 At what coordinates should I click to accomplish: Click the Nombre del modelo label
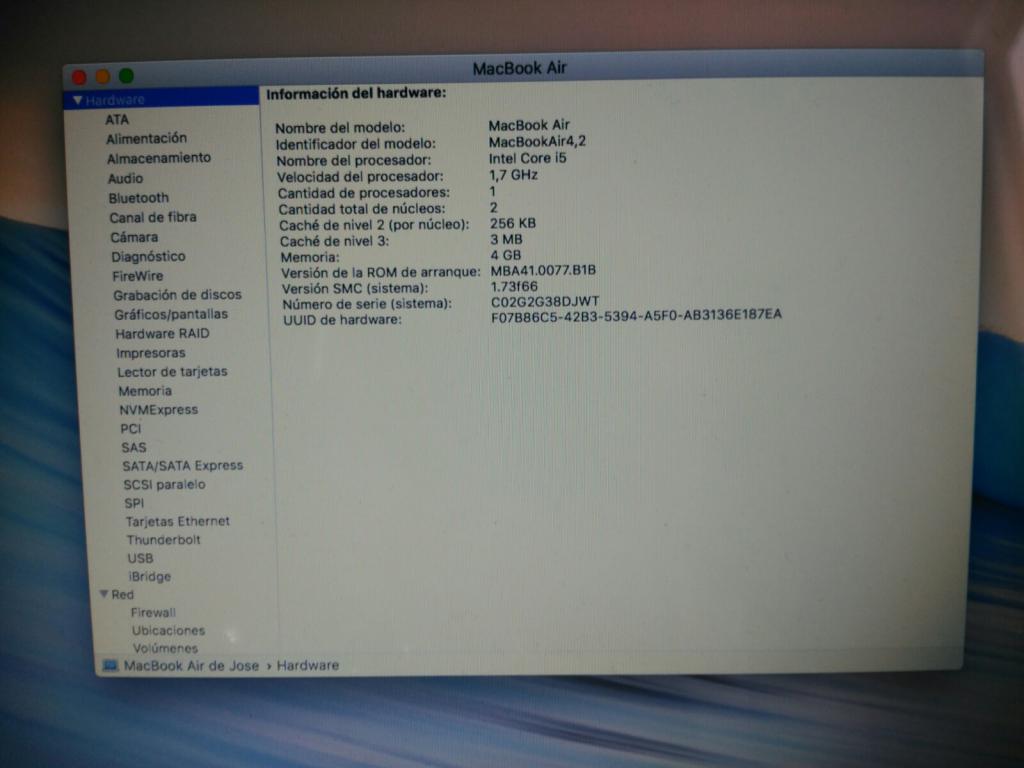pos(340,128)
